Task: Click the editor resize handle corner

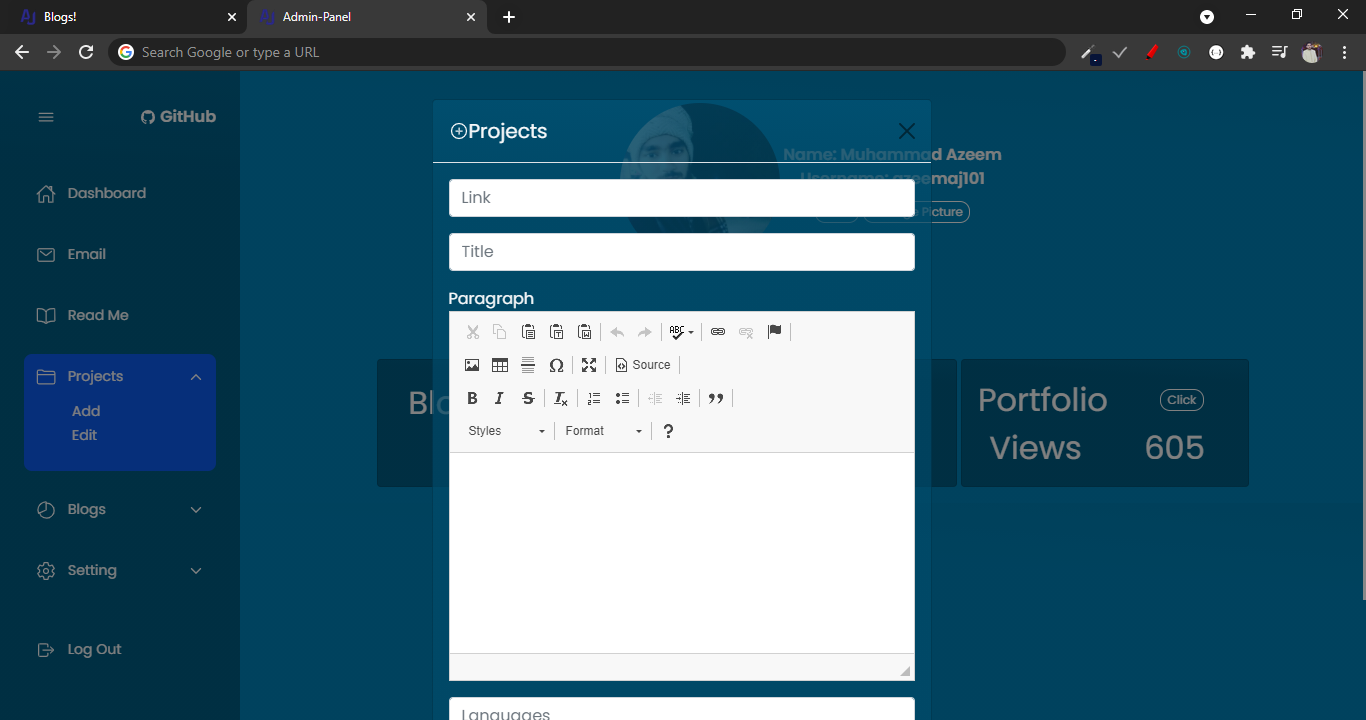Action: pos(905,671)
